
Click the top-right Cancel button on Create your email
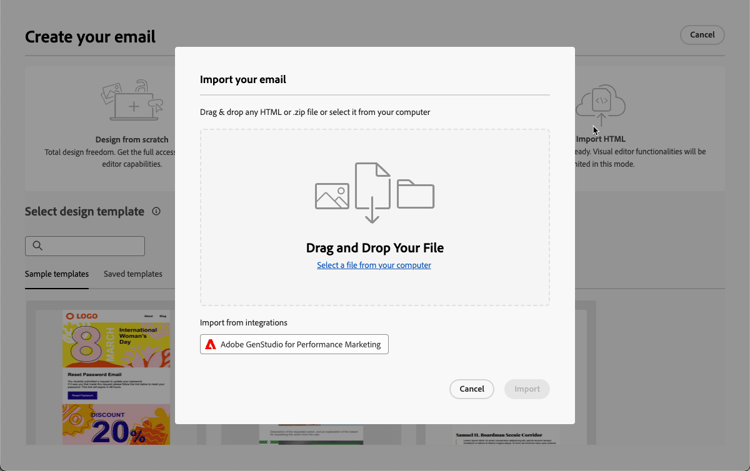click(x=702, y=35)
